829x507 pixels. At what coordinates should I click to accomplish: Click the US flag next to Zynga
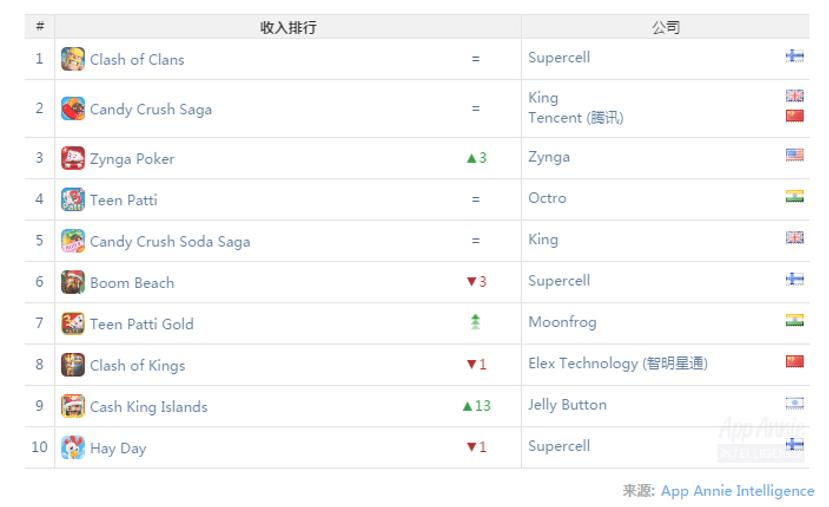pyautogui.click(x=794, y=155)
